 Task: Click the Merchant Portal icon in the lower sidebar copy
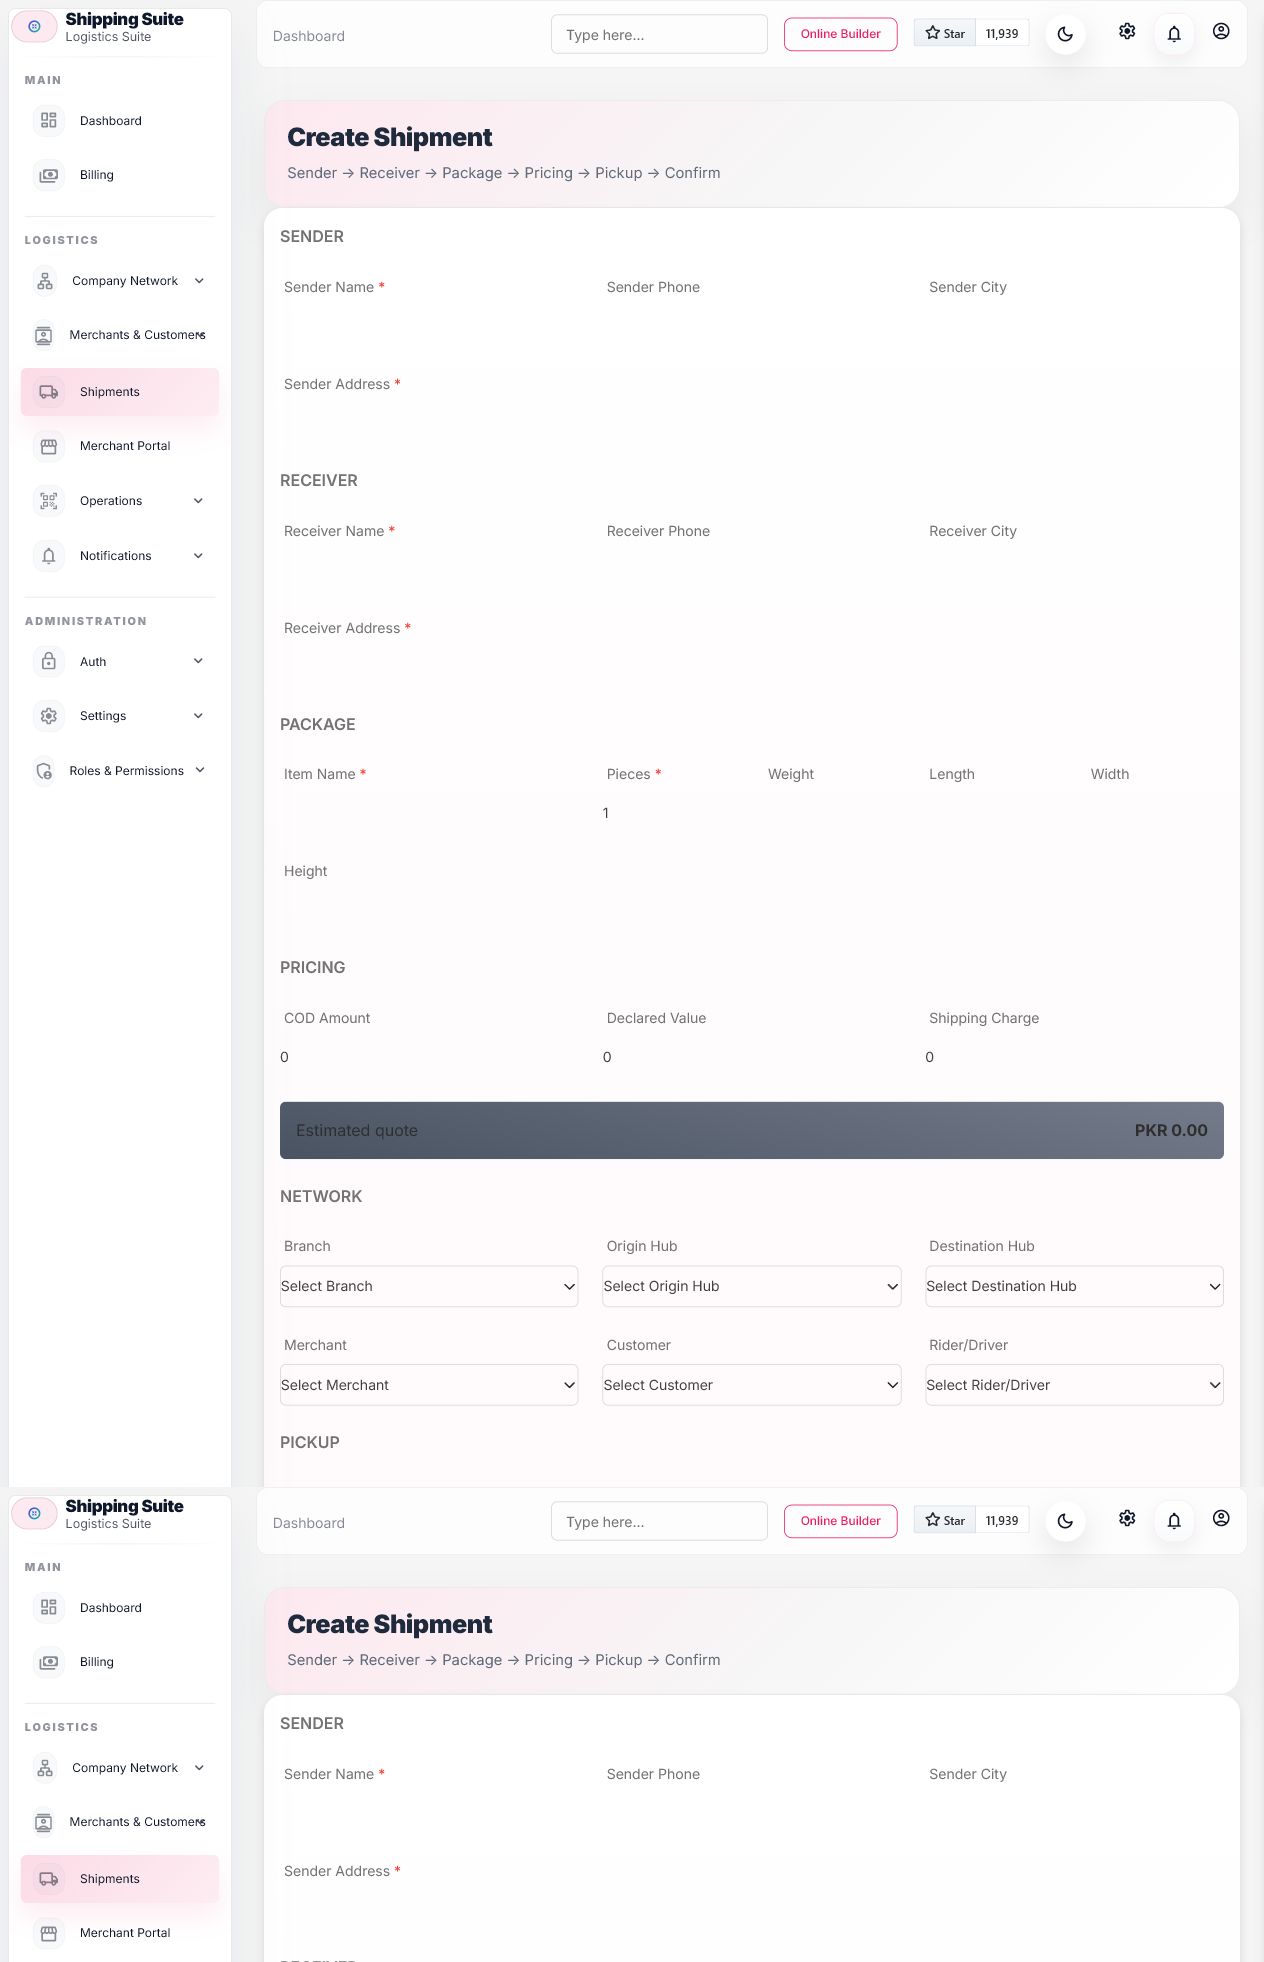click(48, 1933)
